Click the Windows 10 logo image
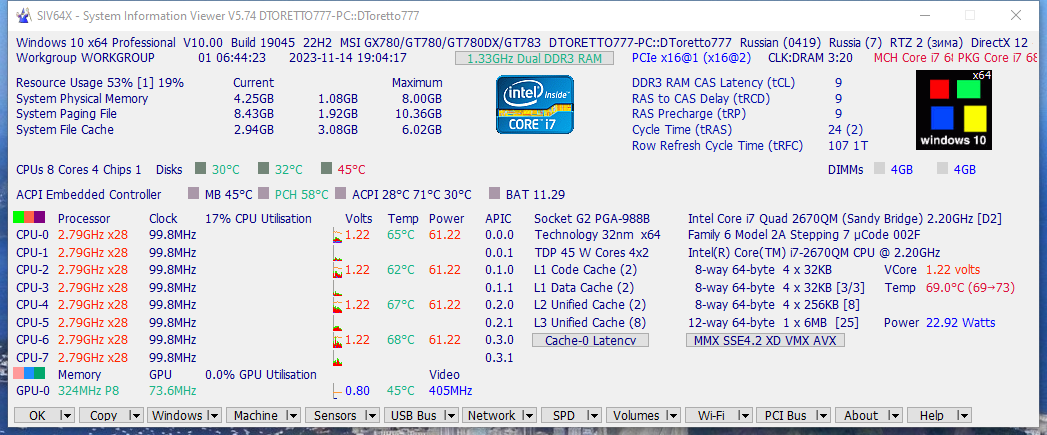This screenshot has height=435, width=1047. pyautogui.click(x=954, y=110)
